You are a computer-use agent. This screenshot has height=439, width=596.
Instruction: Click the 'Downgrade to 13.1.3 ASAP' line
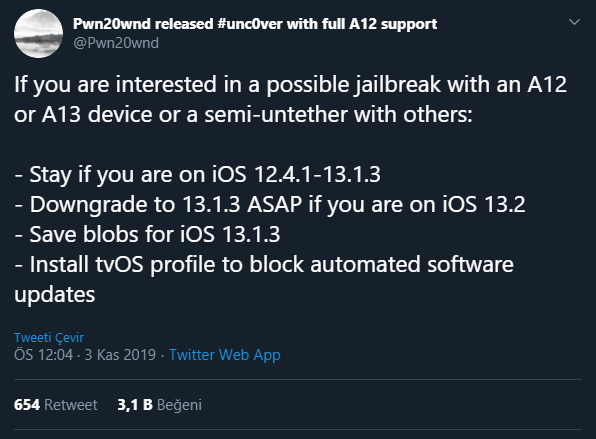pyautogui.click(x=270, y=204)
